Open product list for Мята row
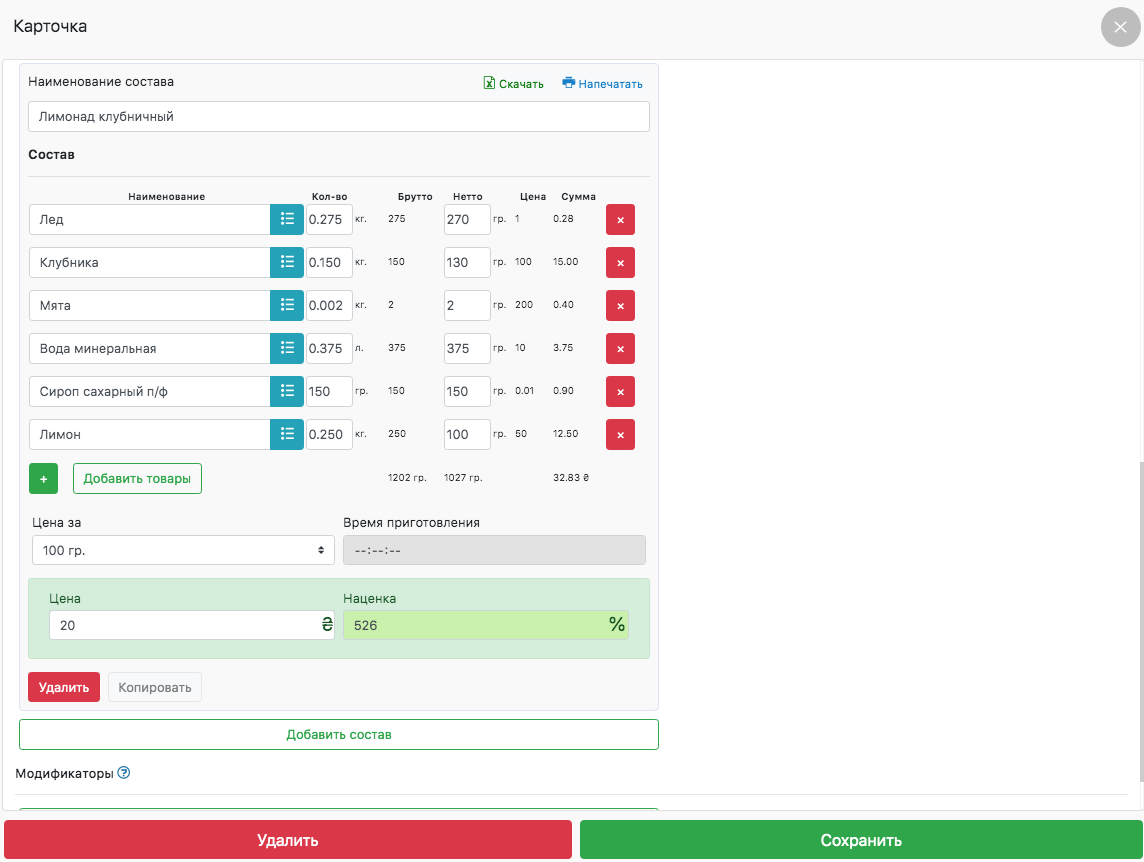 click(287, 305)
